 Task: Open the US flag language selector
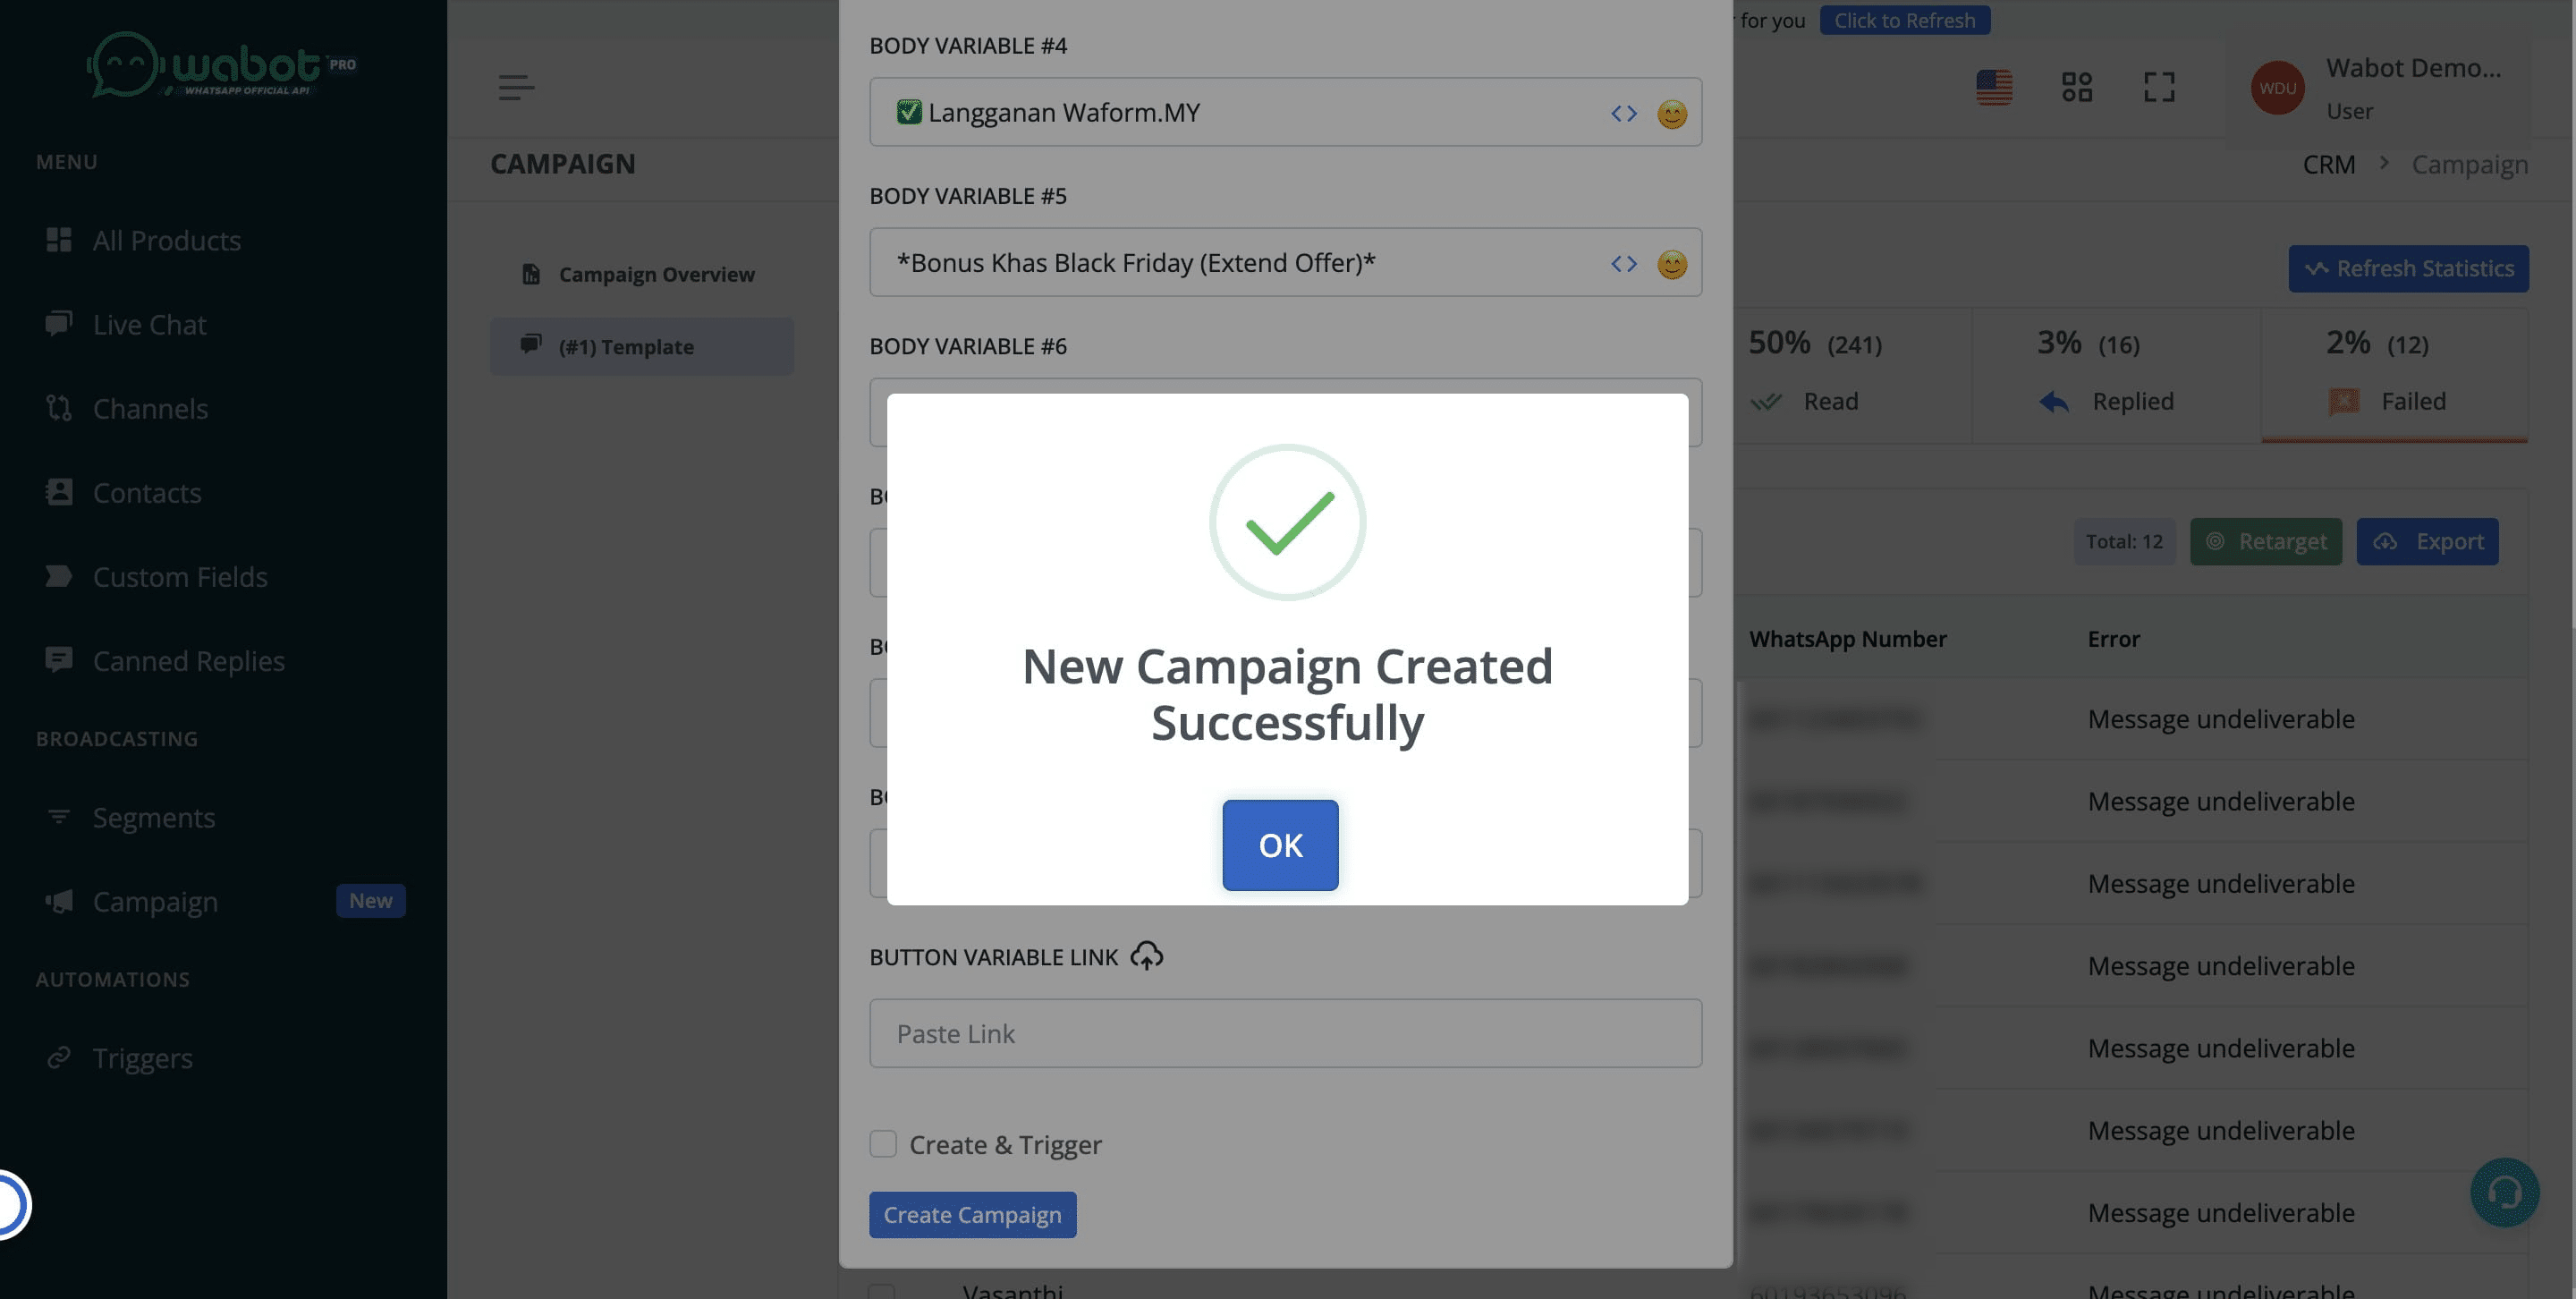tap(1993, 87)
